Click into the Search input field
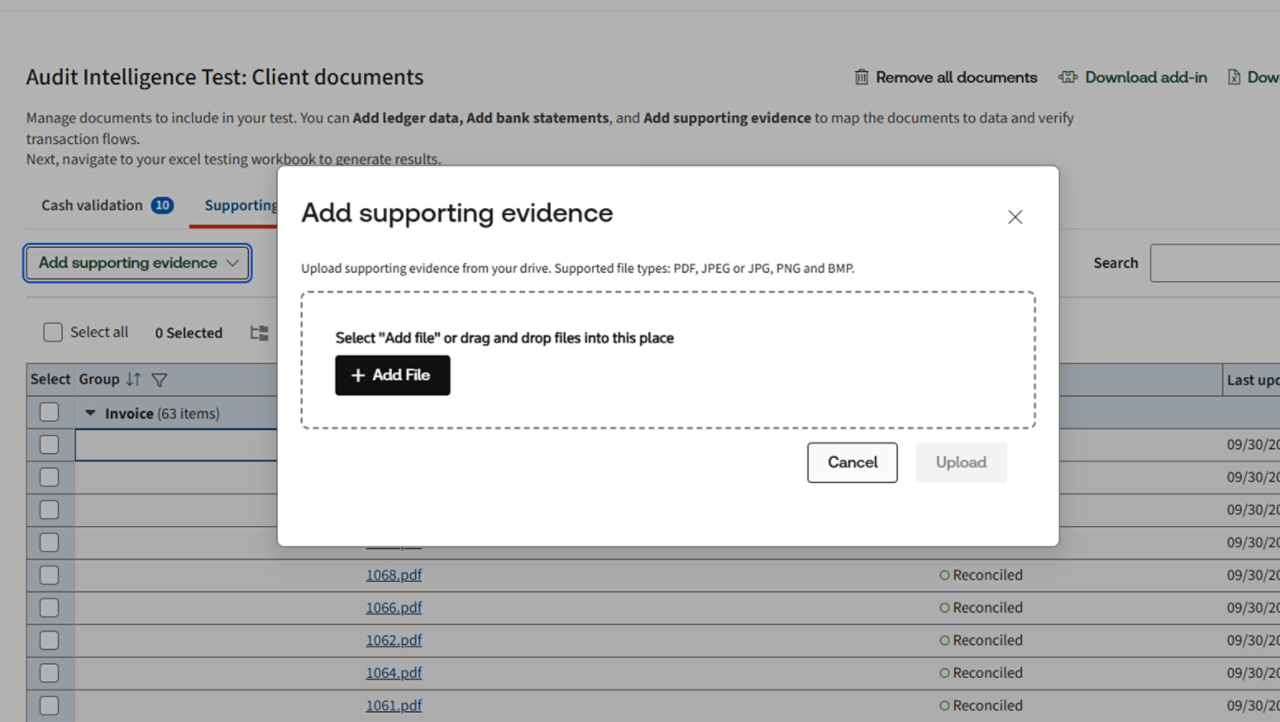 coord(1214,263)
